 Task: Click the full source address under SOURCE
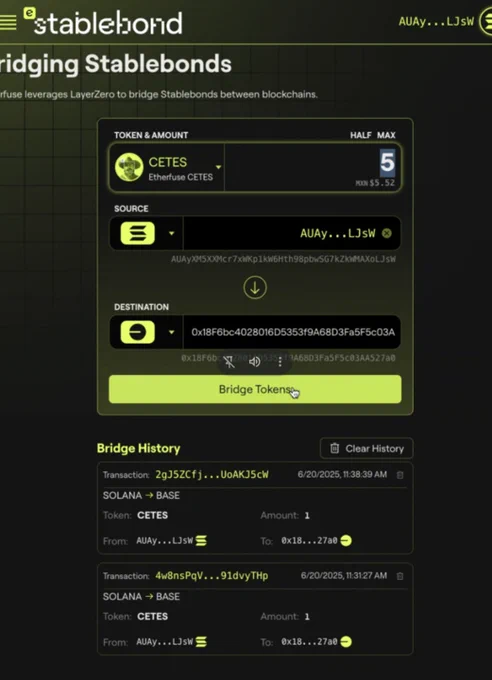pyautogui.click(x=283, y=259)
